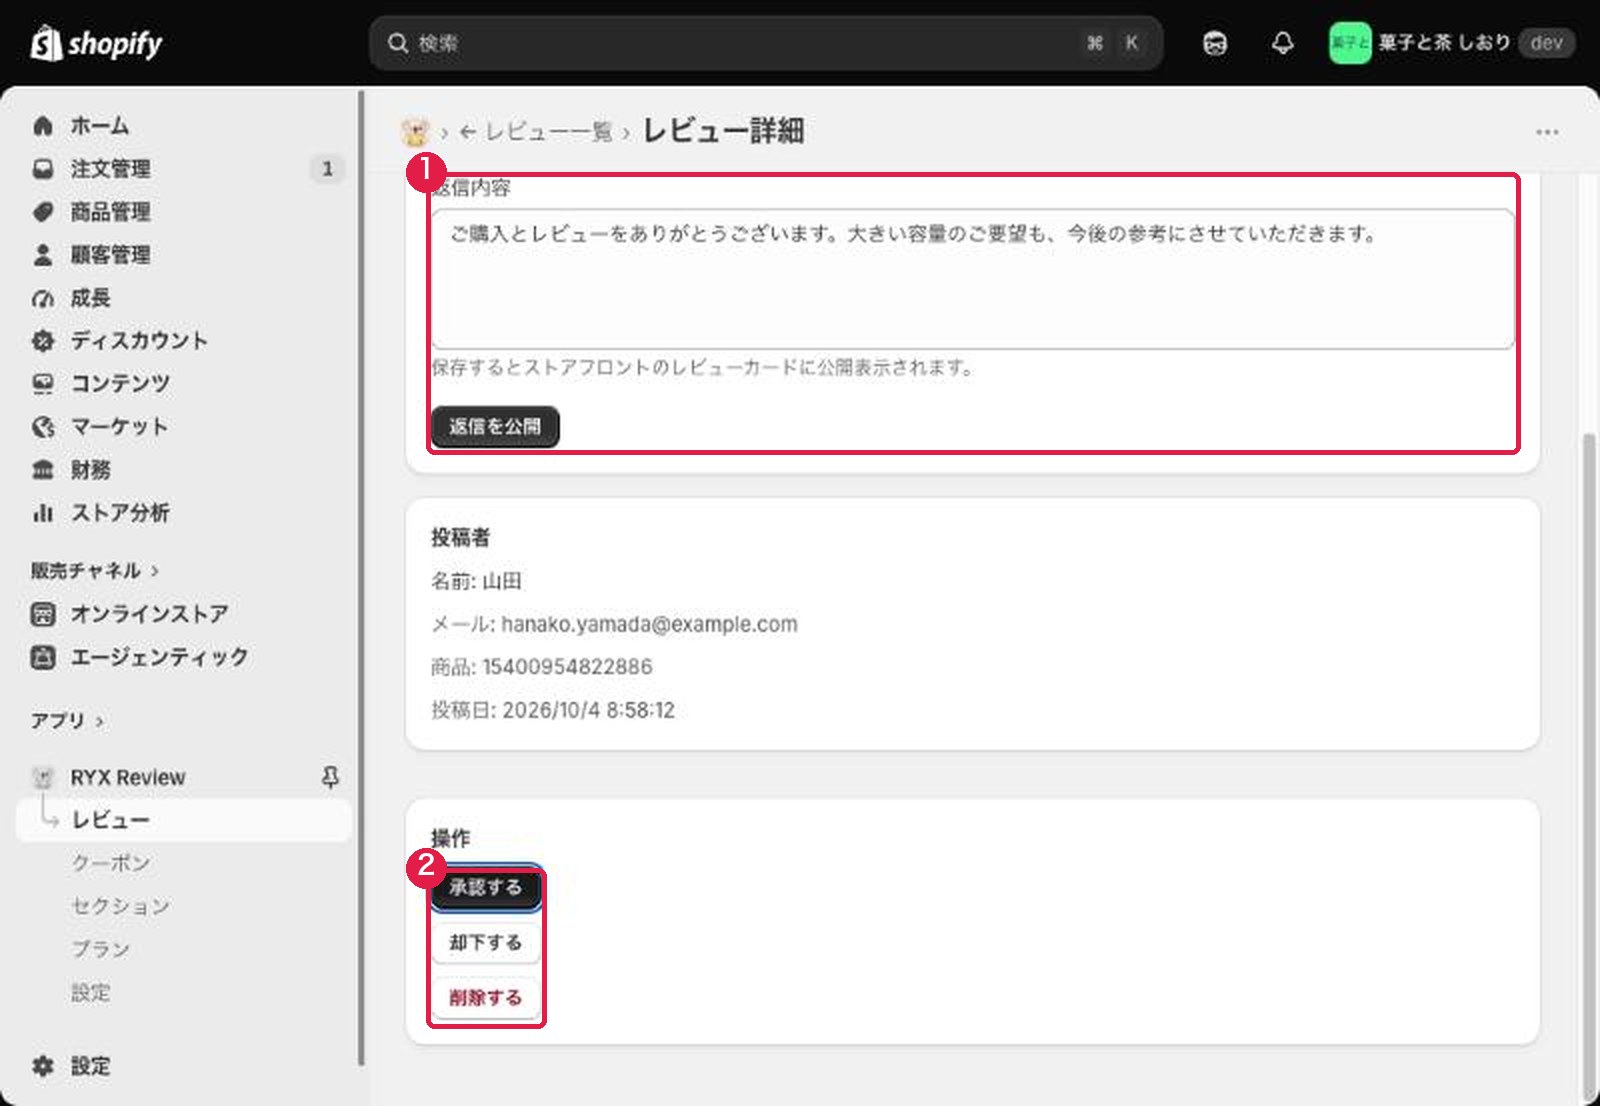Open the セクション sub-item
This screenshot has width=1600, height=1106.
click(120, 906)
